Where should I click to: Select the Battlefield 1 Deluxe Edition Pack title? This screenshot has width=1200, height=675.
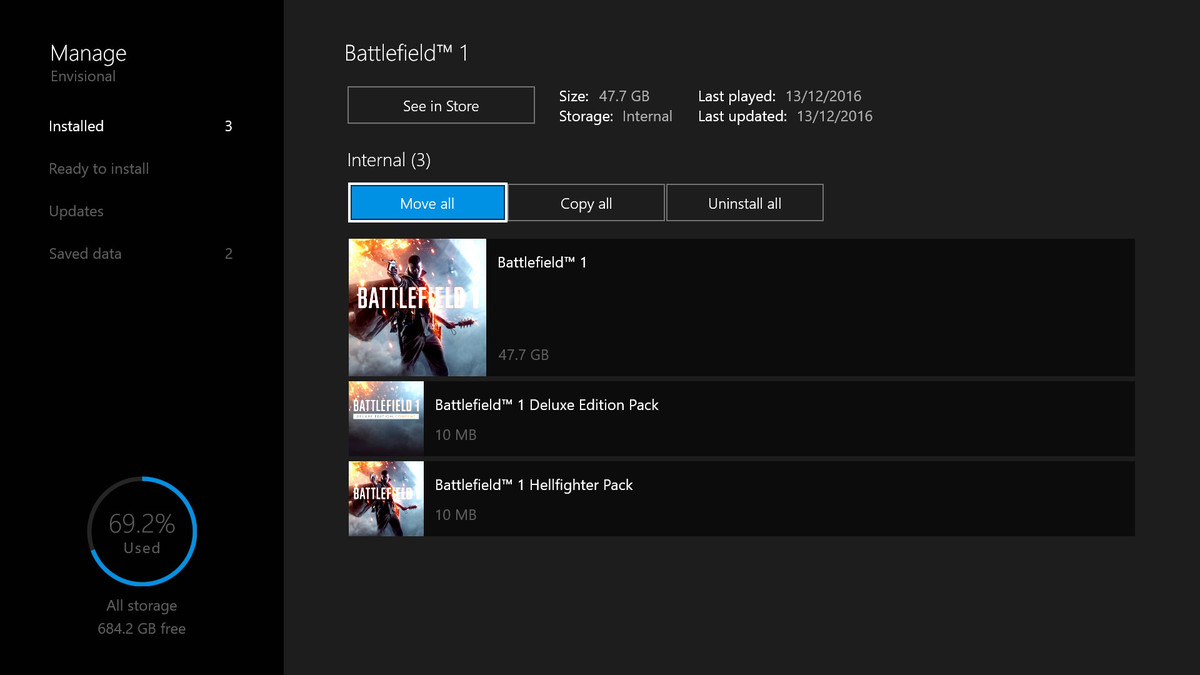(546, 405)
